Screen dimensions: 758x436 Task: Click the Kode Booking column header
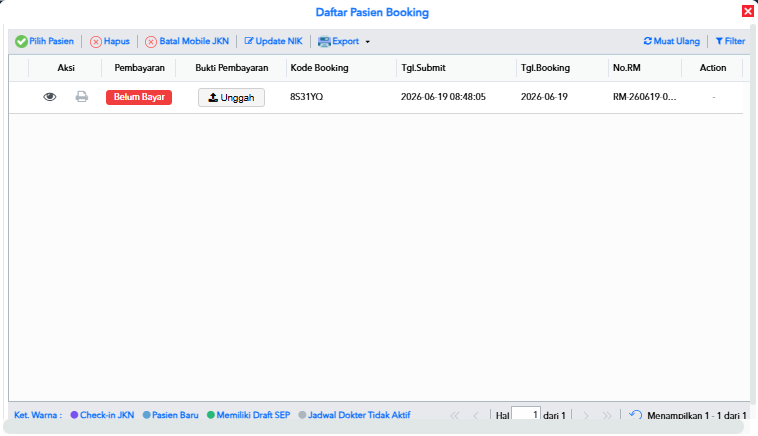pos(341,68)
